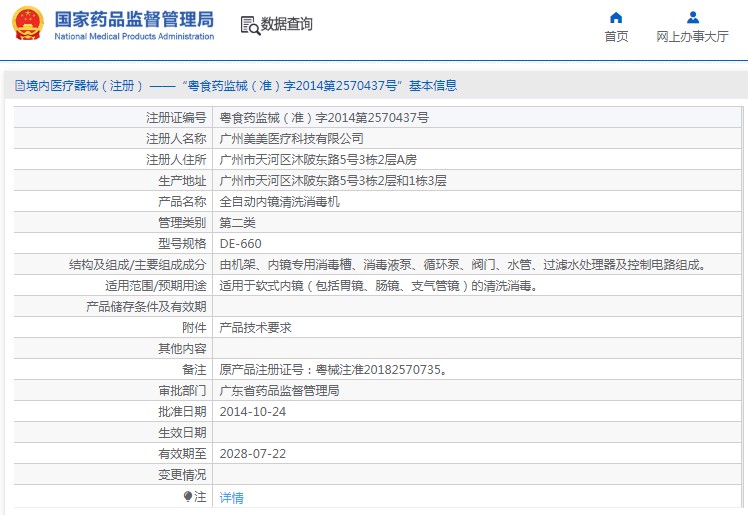Select the 生产地址 address ending in 1栋3层

pyautogui.click(x=332, y=181)
